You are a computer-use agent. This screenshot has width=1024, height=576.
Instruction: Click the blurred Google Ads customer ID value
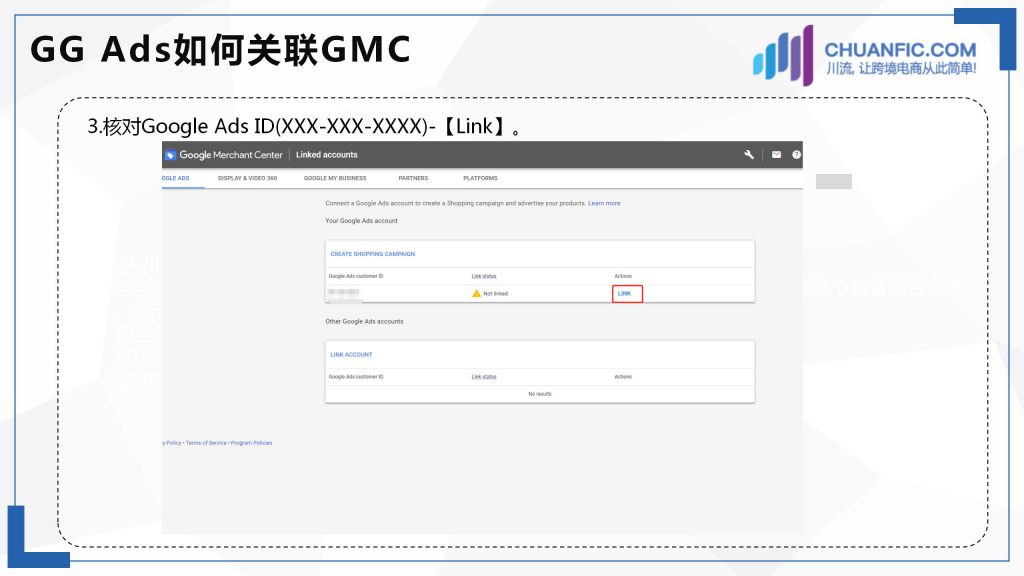point(344,293)
